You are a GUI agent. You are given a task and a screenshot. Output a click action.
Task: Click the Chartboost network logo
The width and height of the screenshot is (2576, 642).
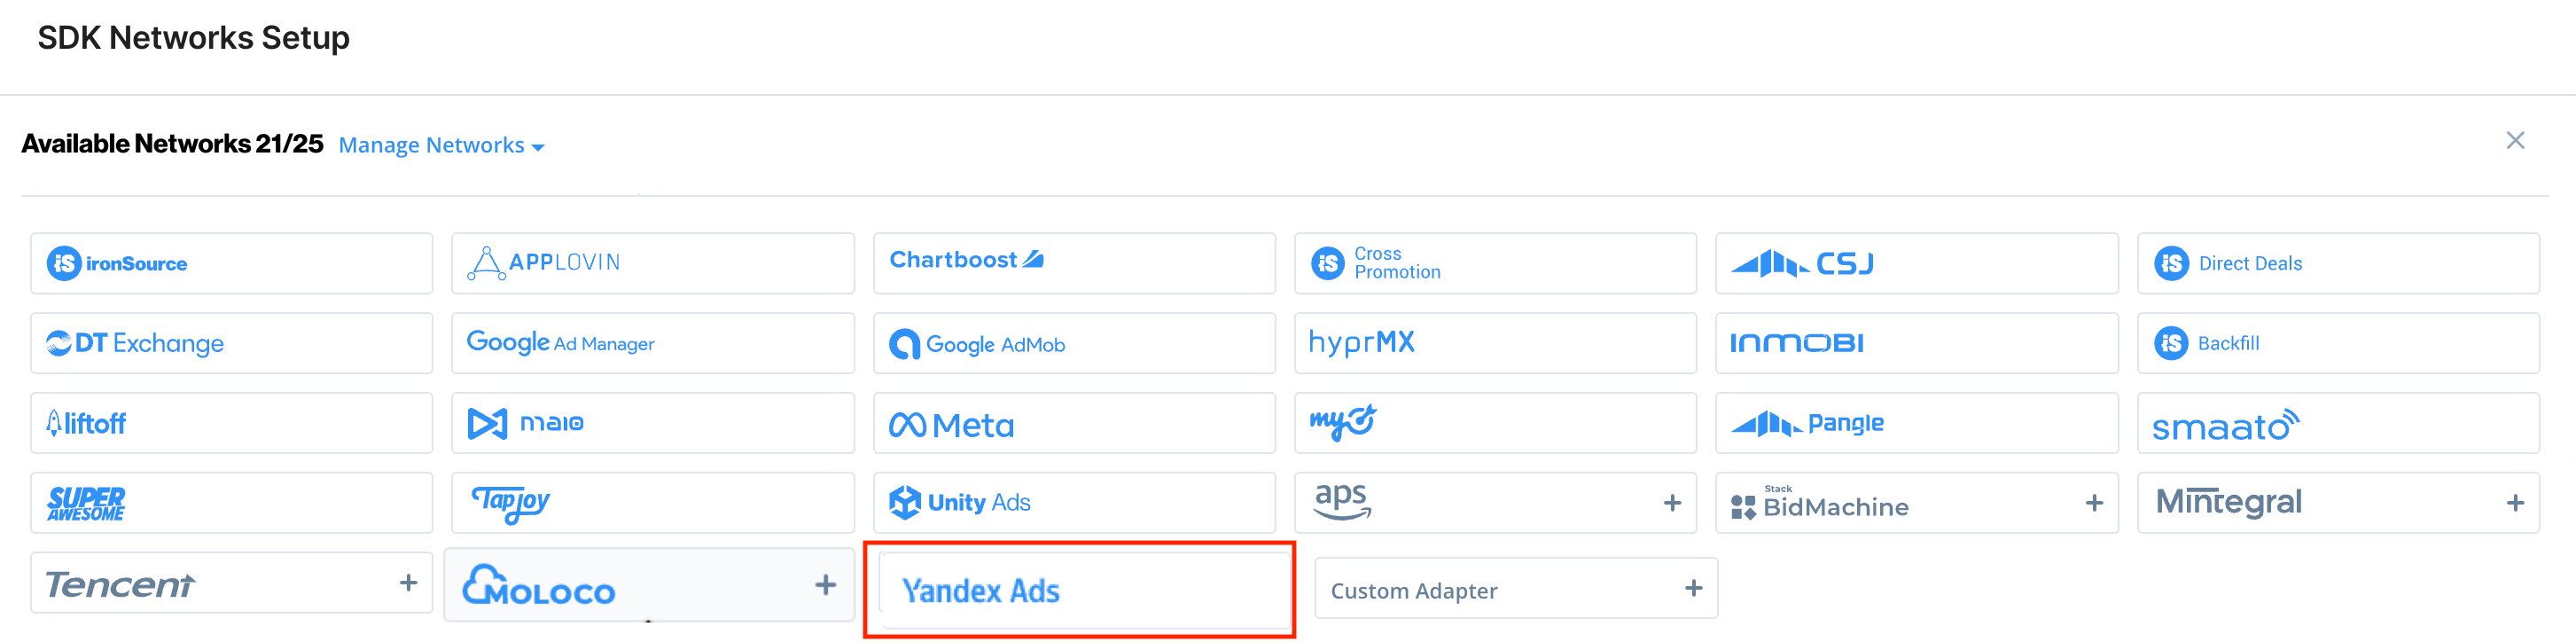point(966,261)
